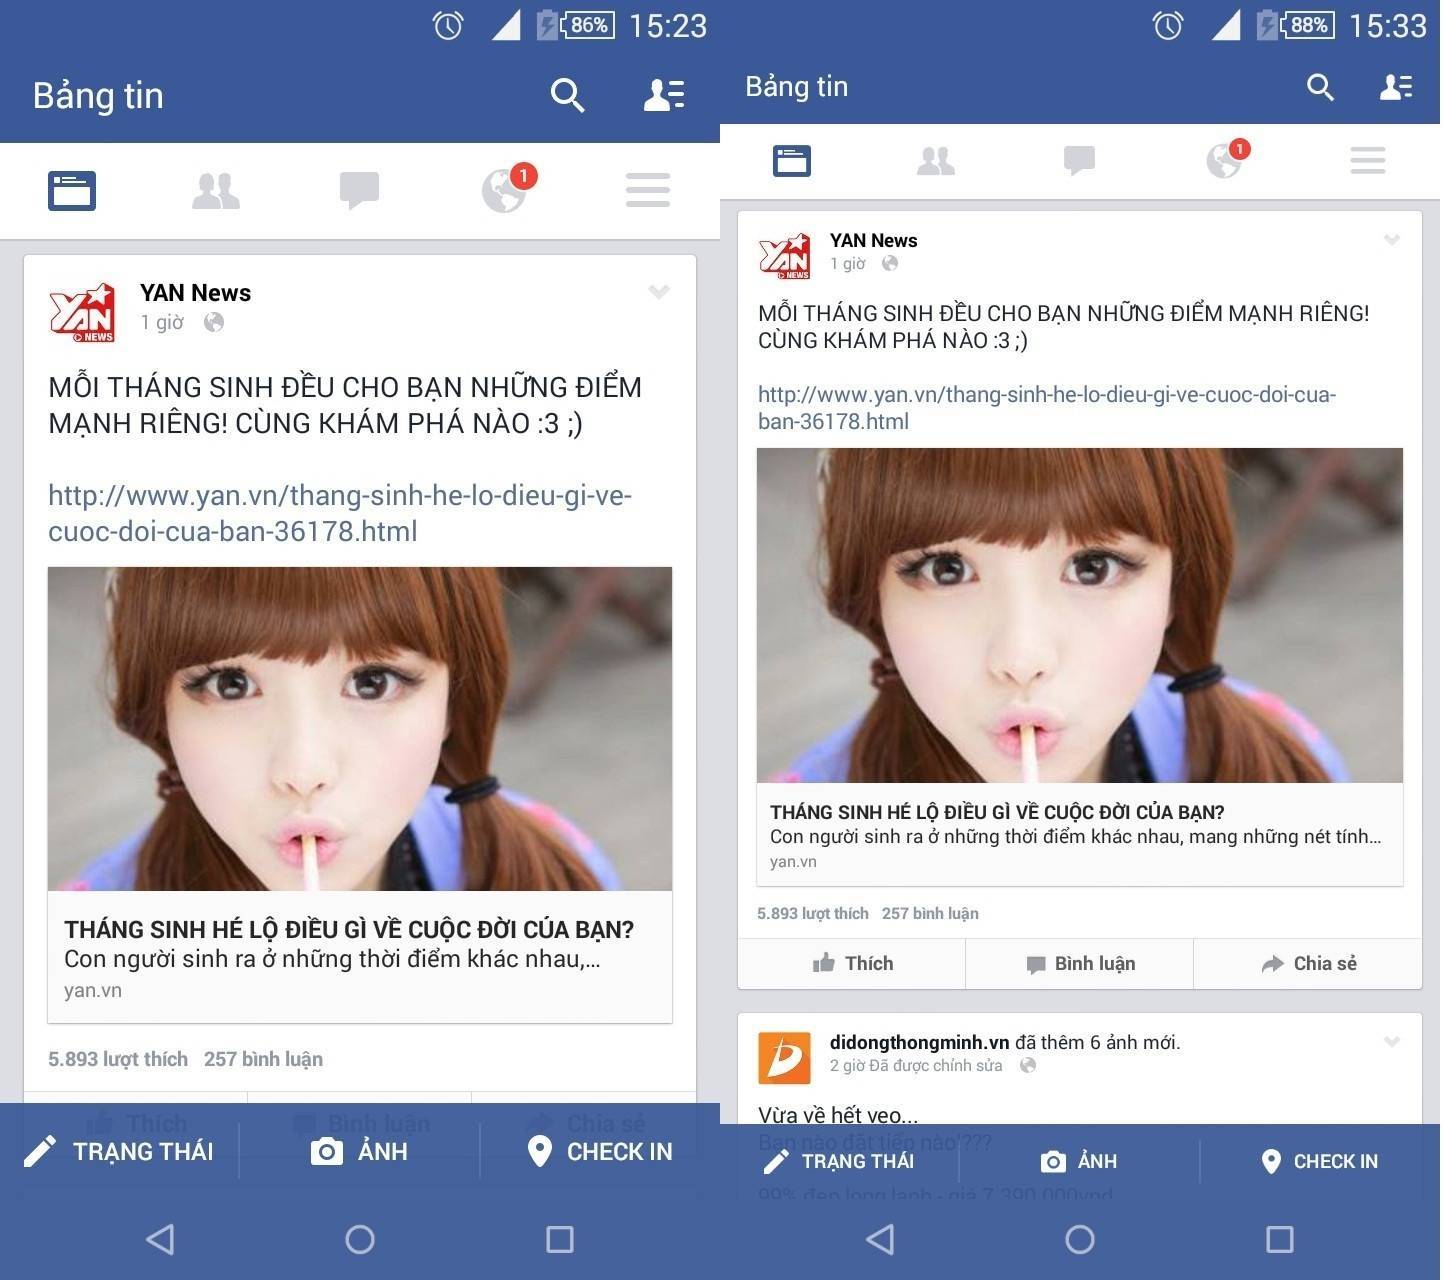The image size is (1444, 1280).
Task: Open YAN News page name in left screen
Action: [x=195, y=293]
